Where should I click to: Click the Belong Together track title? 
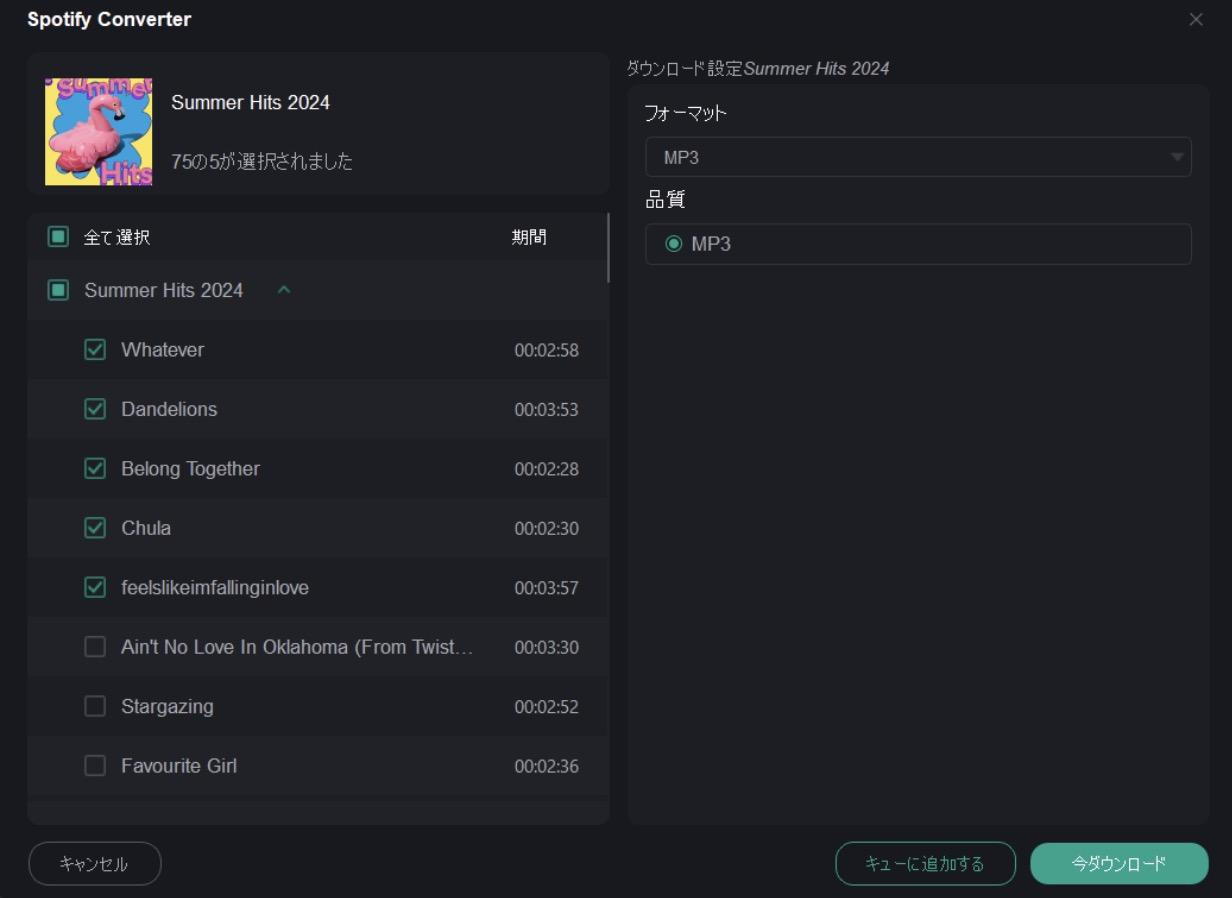[x=191, y=469]
